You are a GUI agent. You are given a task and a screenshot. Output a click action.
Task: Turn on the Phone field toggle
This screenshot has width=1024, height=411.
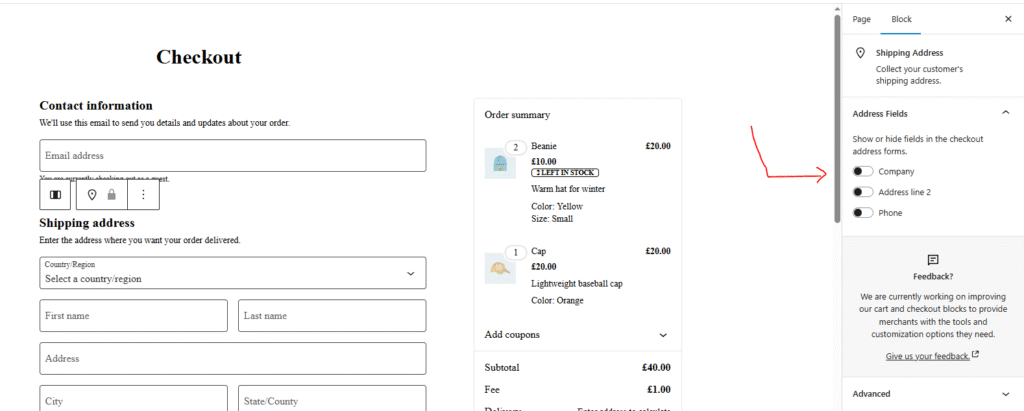pyautogui.click(x=863, y=213)
